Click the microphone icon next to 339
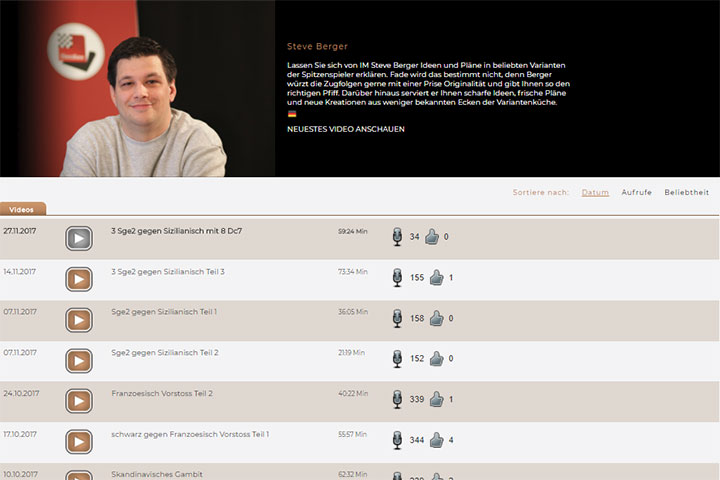This screenshot has height=480, width=720. click(397, 399)
